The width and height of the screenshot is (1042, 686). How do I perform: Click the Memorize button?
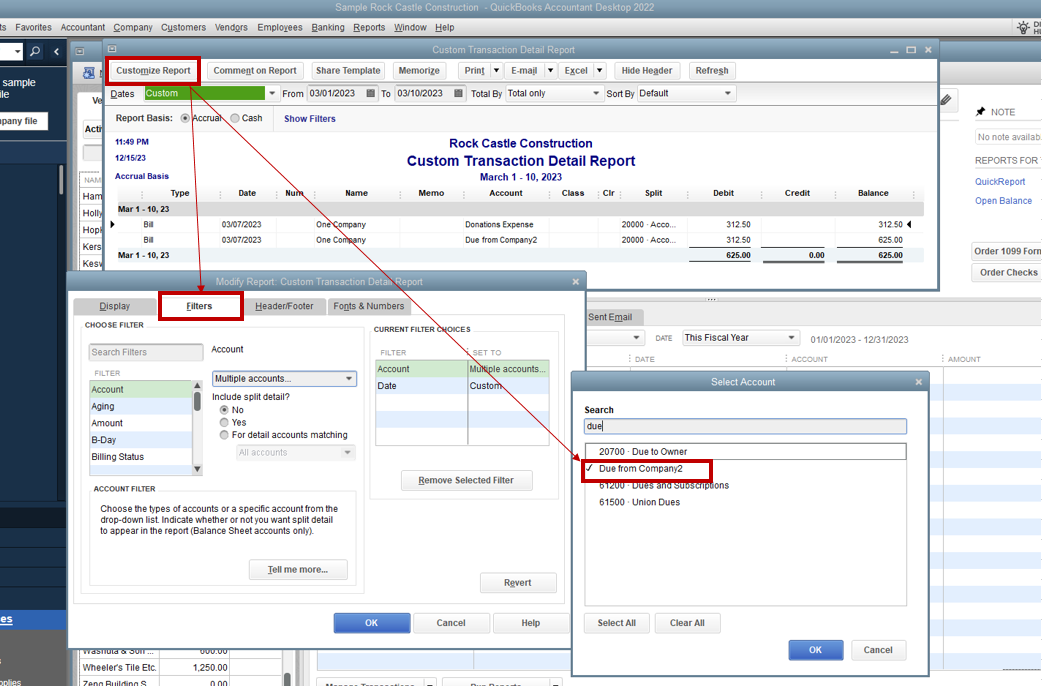419,70
